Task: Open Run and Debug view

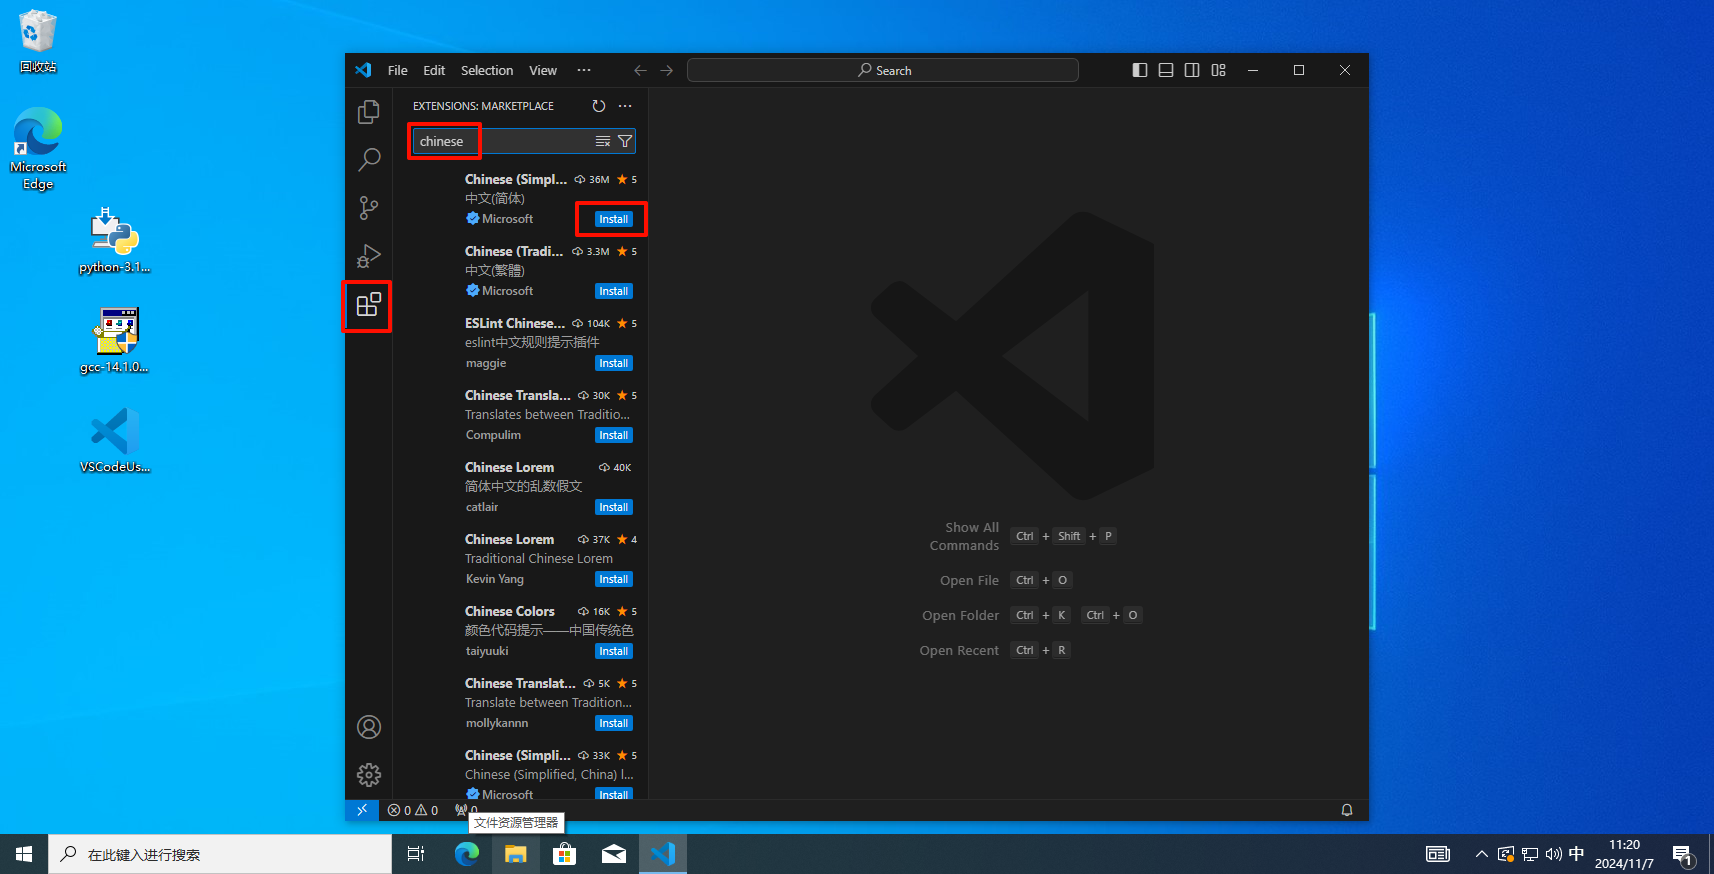Action: tap(368, 256)
